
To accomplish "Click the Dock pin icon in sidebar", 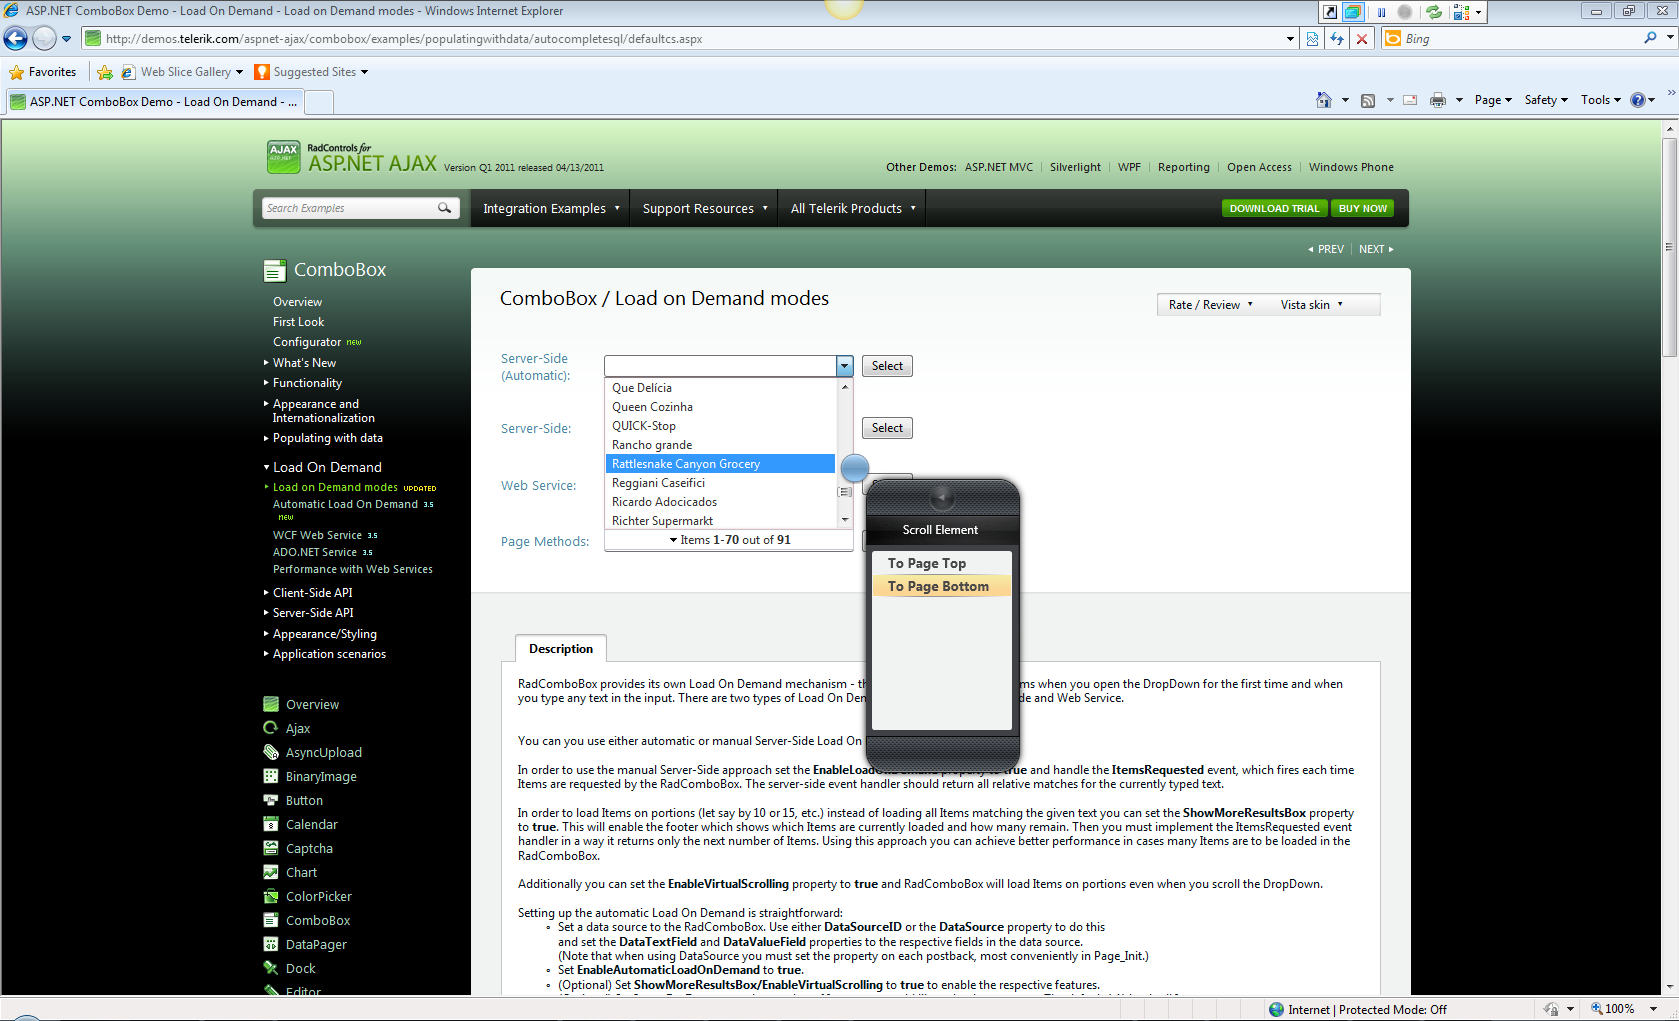I will coord(270,968).
